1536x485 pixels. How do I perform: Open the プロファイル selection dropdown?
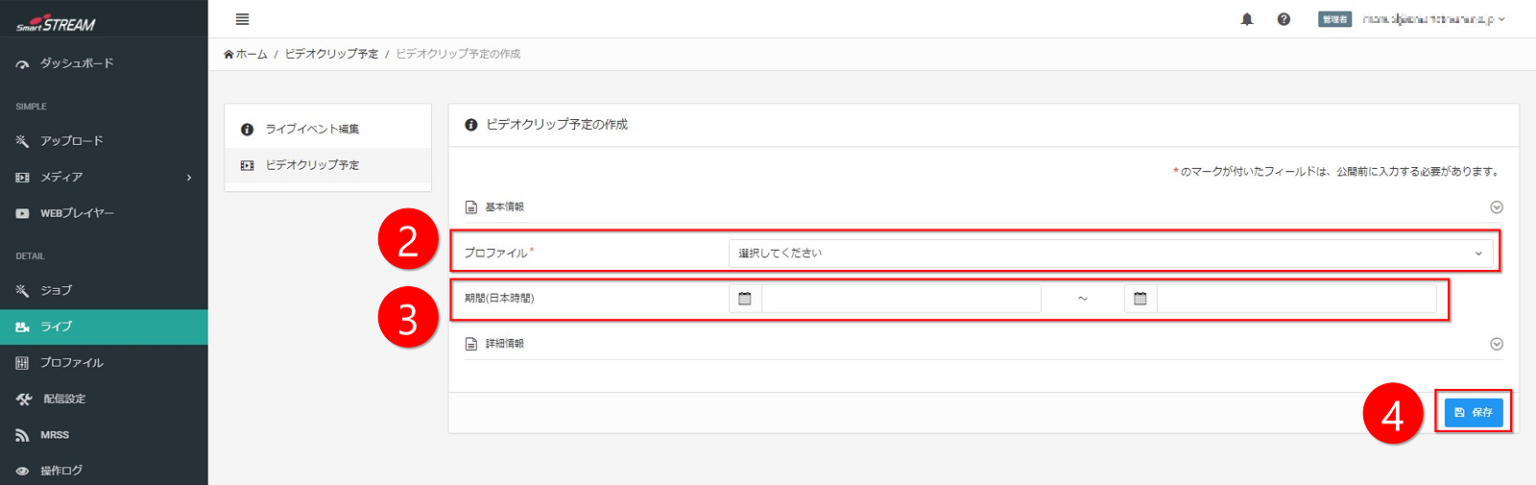(x=1110, y=253)
